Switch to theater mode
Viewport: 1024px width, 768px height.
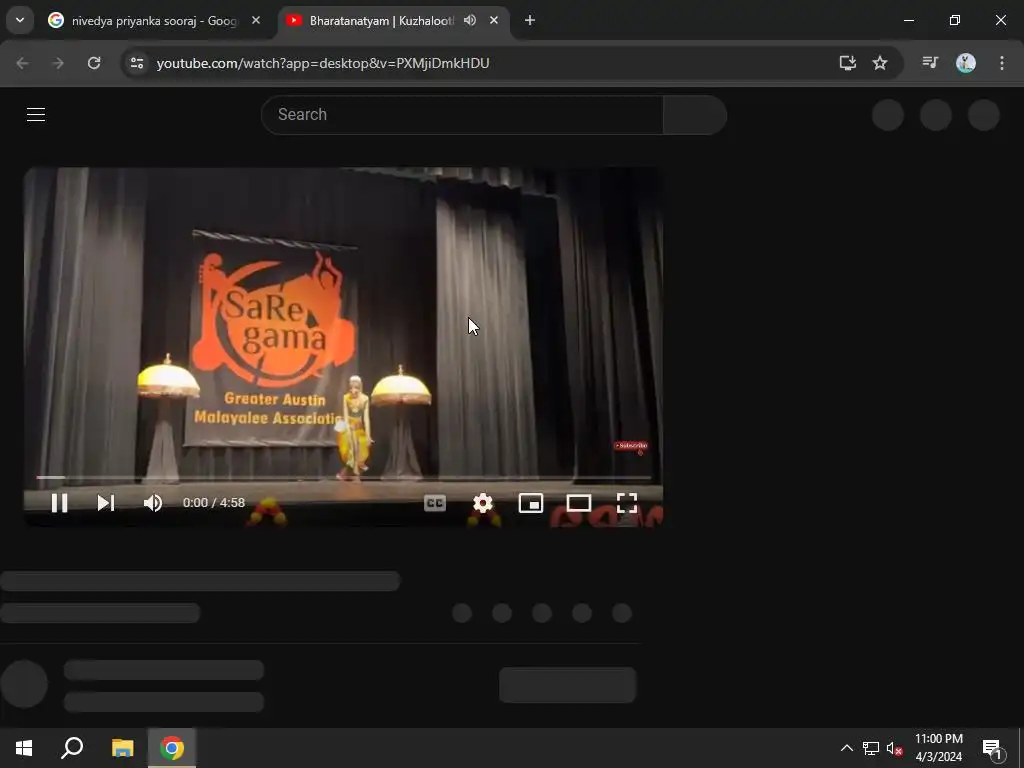[x=579, y=503]
